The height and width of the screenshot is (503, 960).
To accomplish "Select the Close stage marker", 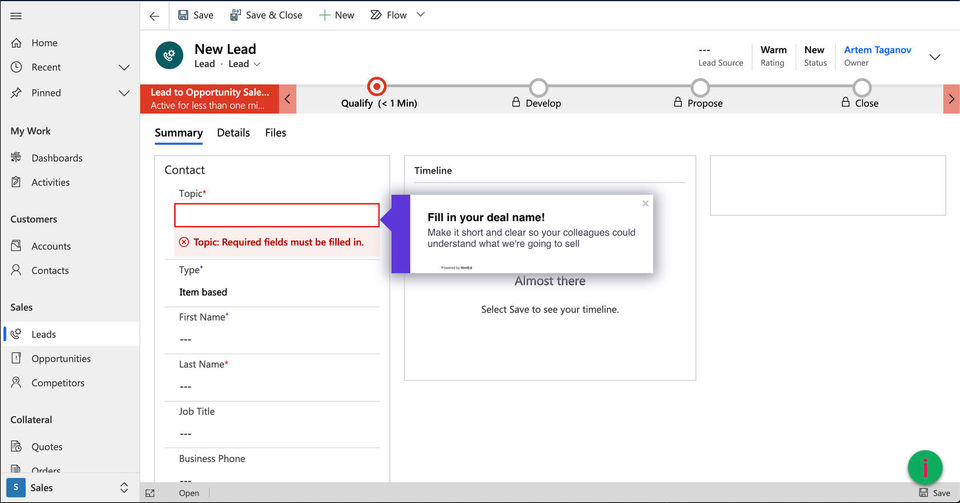I will click(x=861, y=88).
